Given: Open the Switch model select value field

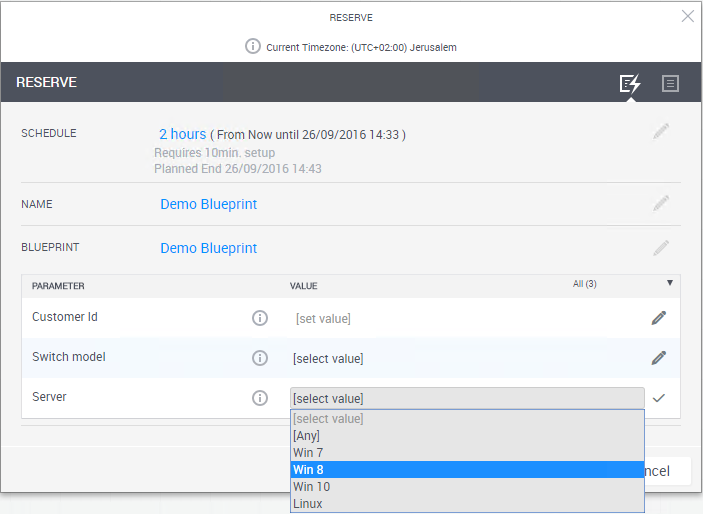Looking at the screenshot, I should tap(467, 358).
